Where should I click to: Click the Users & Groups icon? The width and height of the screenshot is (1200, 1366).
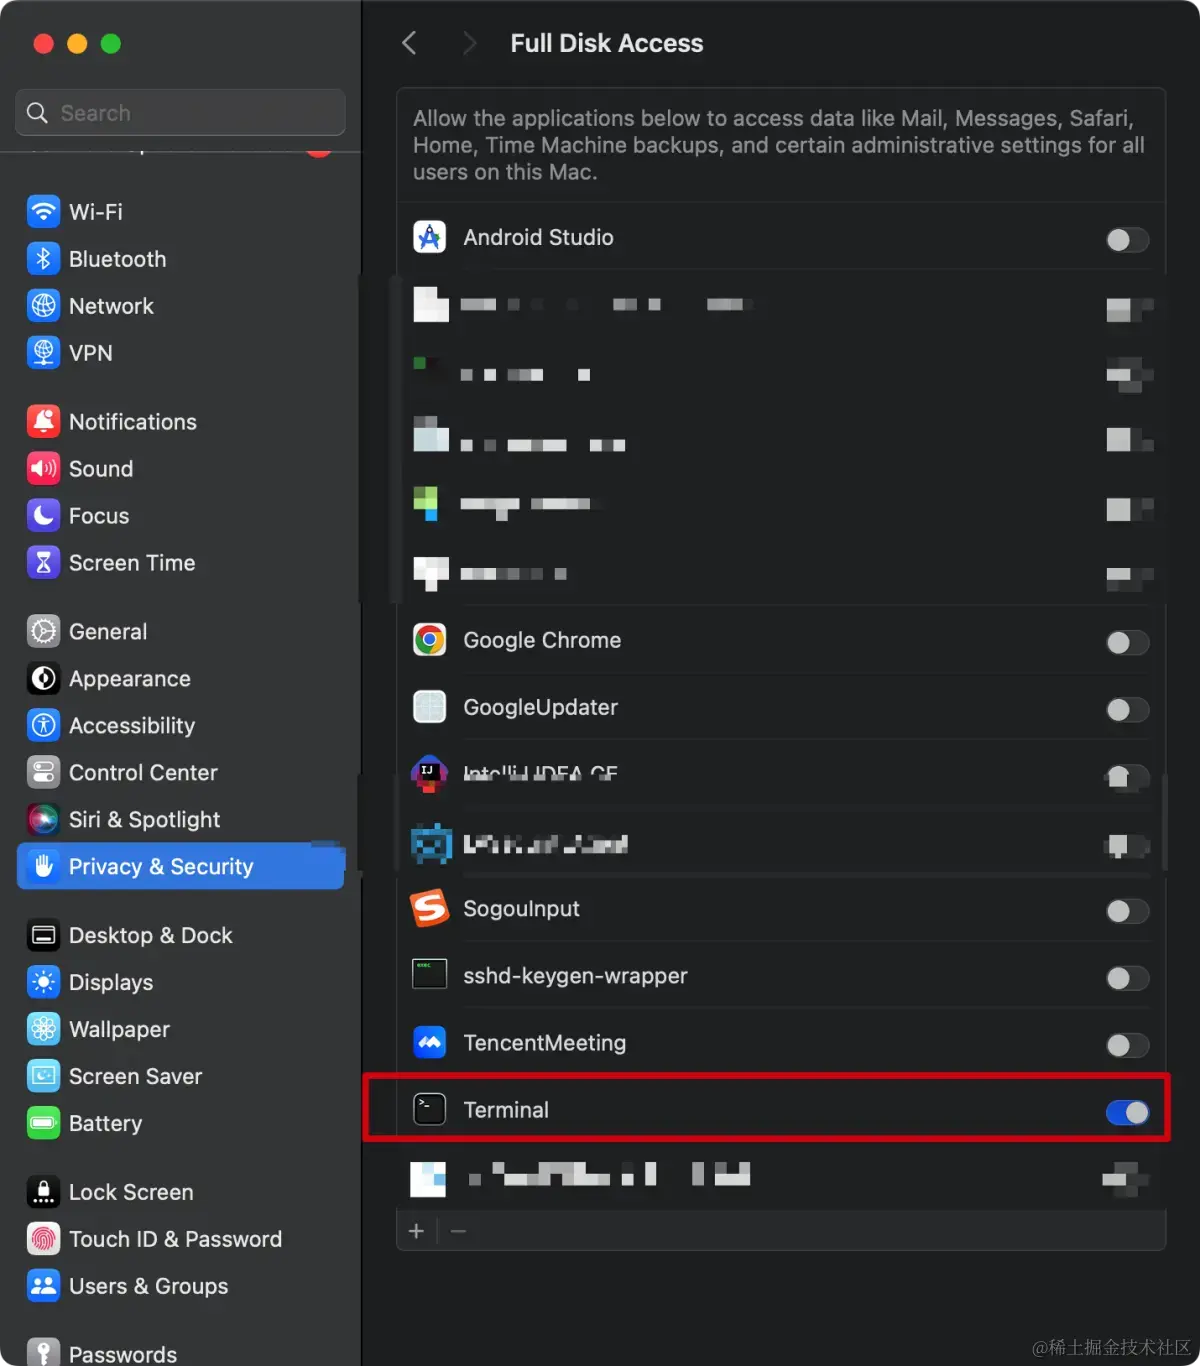[43, 1286]
